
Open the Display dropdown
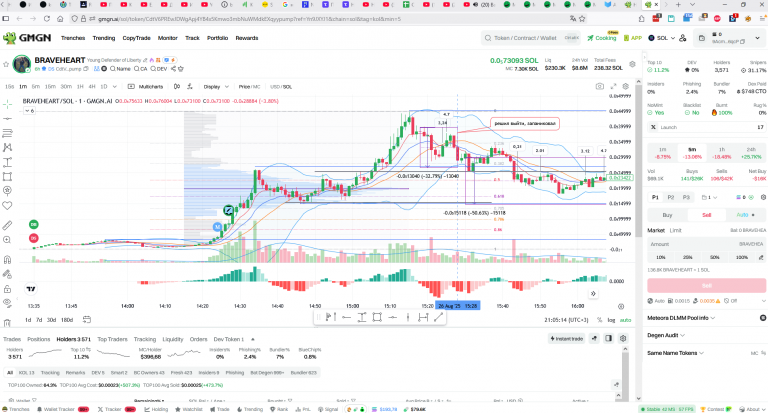(216, 87)
